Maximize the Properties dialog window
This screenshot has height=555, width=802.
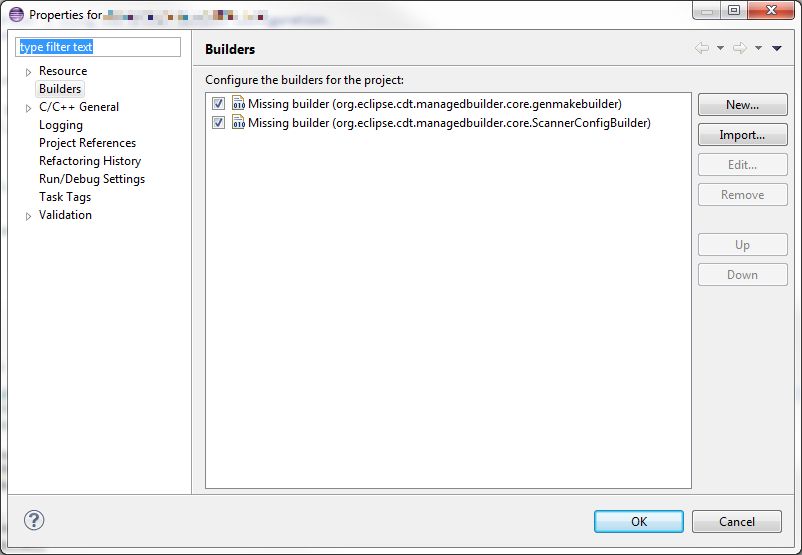734,10
